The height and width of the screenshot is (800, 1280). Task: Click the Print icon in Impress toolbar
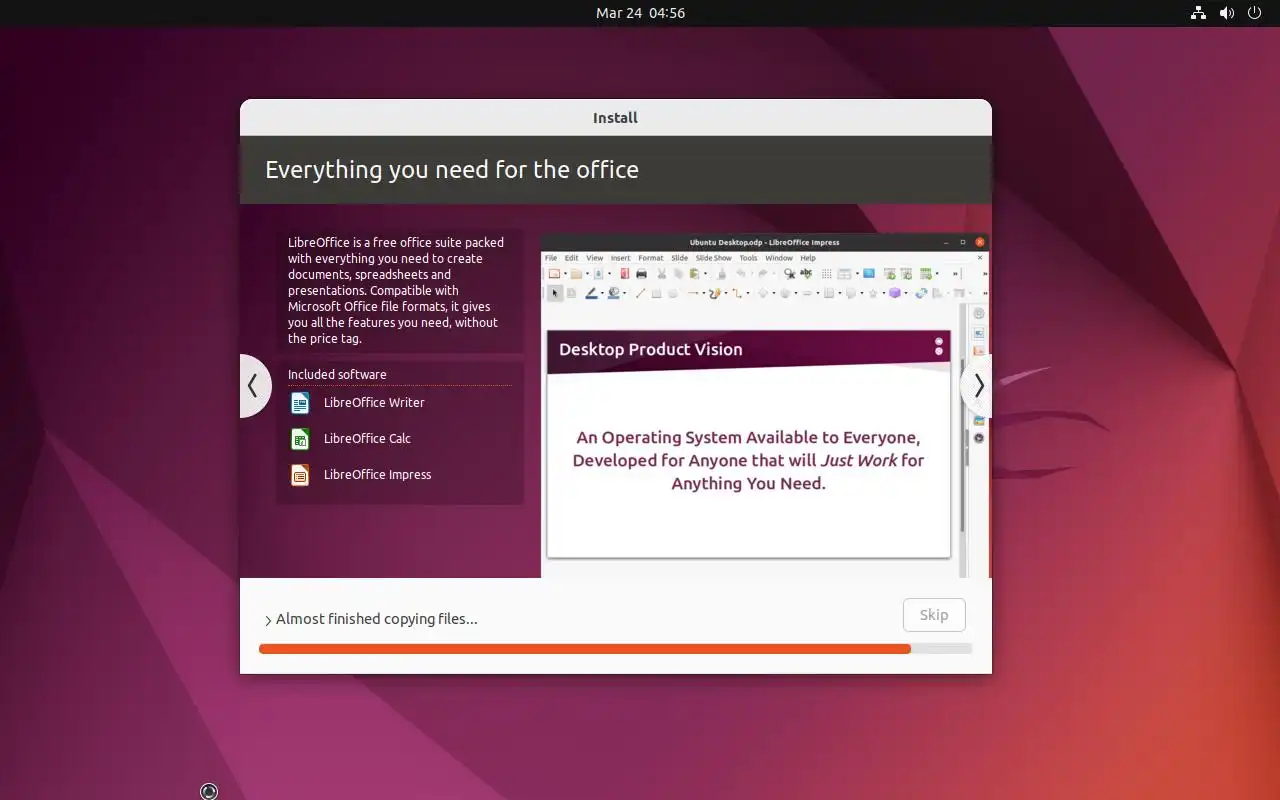click(641, 274)
